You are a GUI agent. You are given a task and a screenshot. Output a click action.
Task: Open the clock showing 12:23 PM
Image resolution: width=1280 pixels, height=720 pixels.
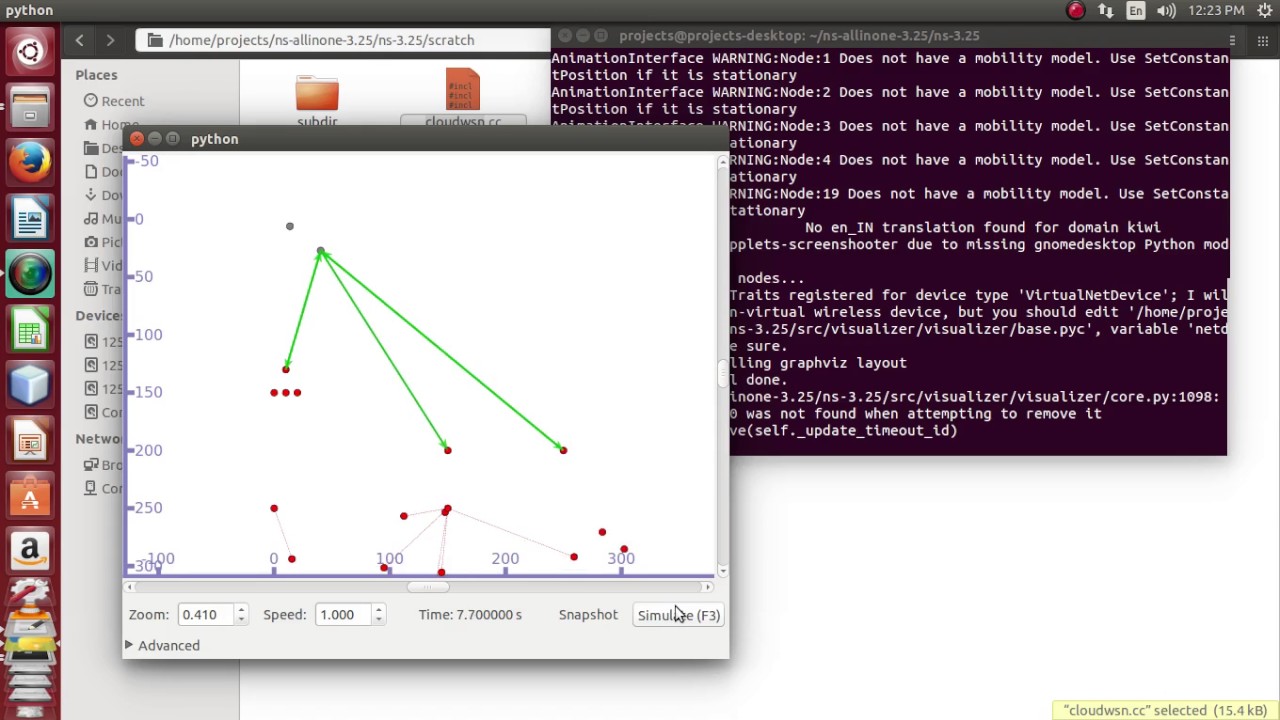1218,11
